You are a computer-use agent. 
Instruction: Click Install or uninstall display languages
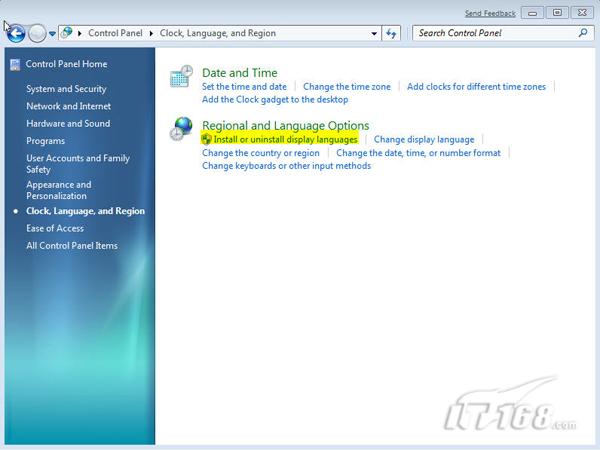[x=285, y=139]
